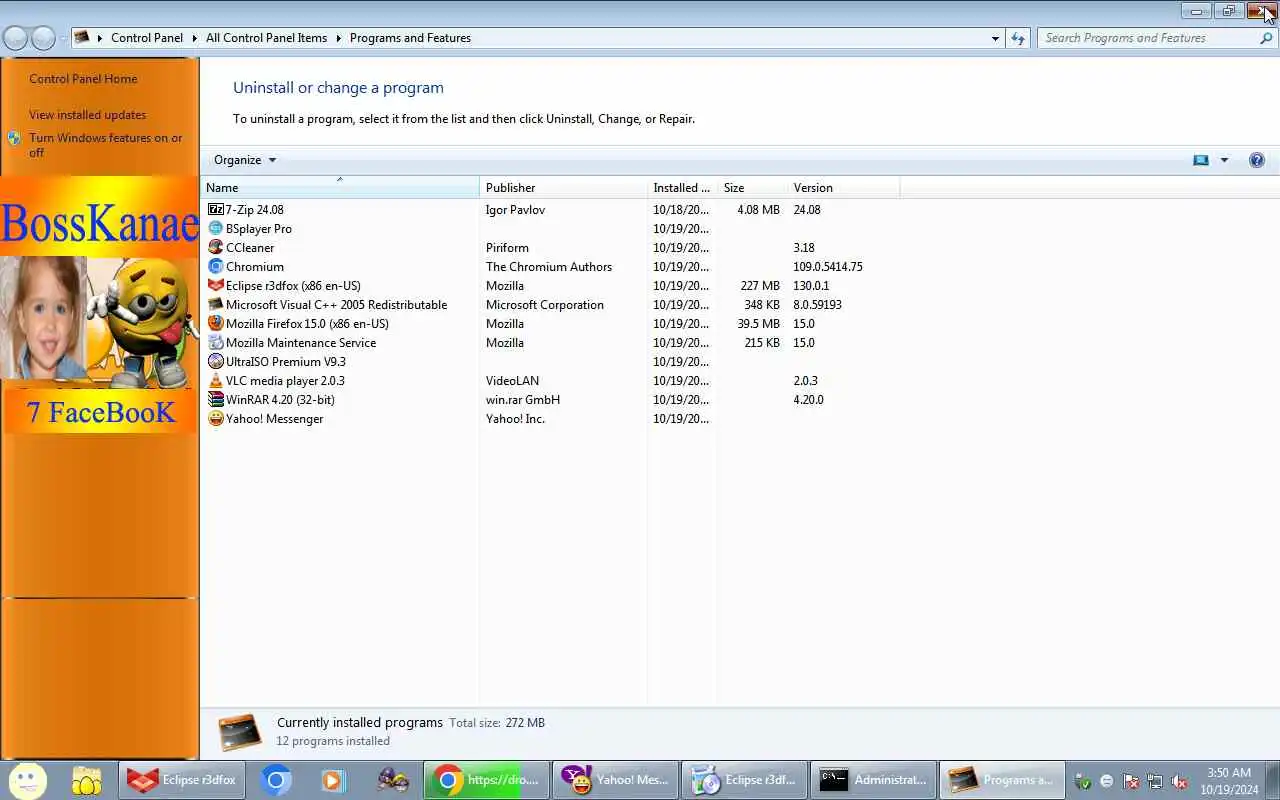The image size is (1280, 800).
Task: Click version 4.20.0
Action: click(808, 400)
